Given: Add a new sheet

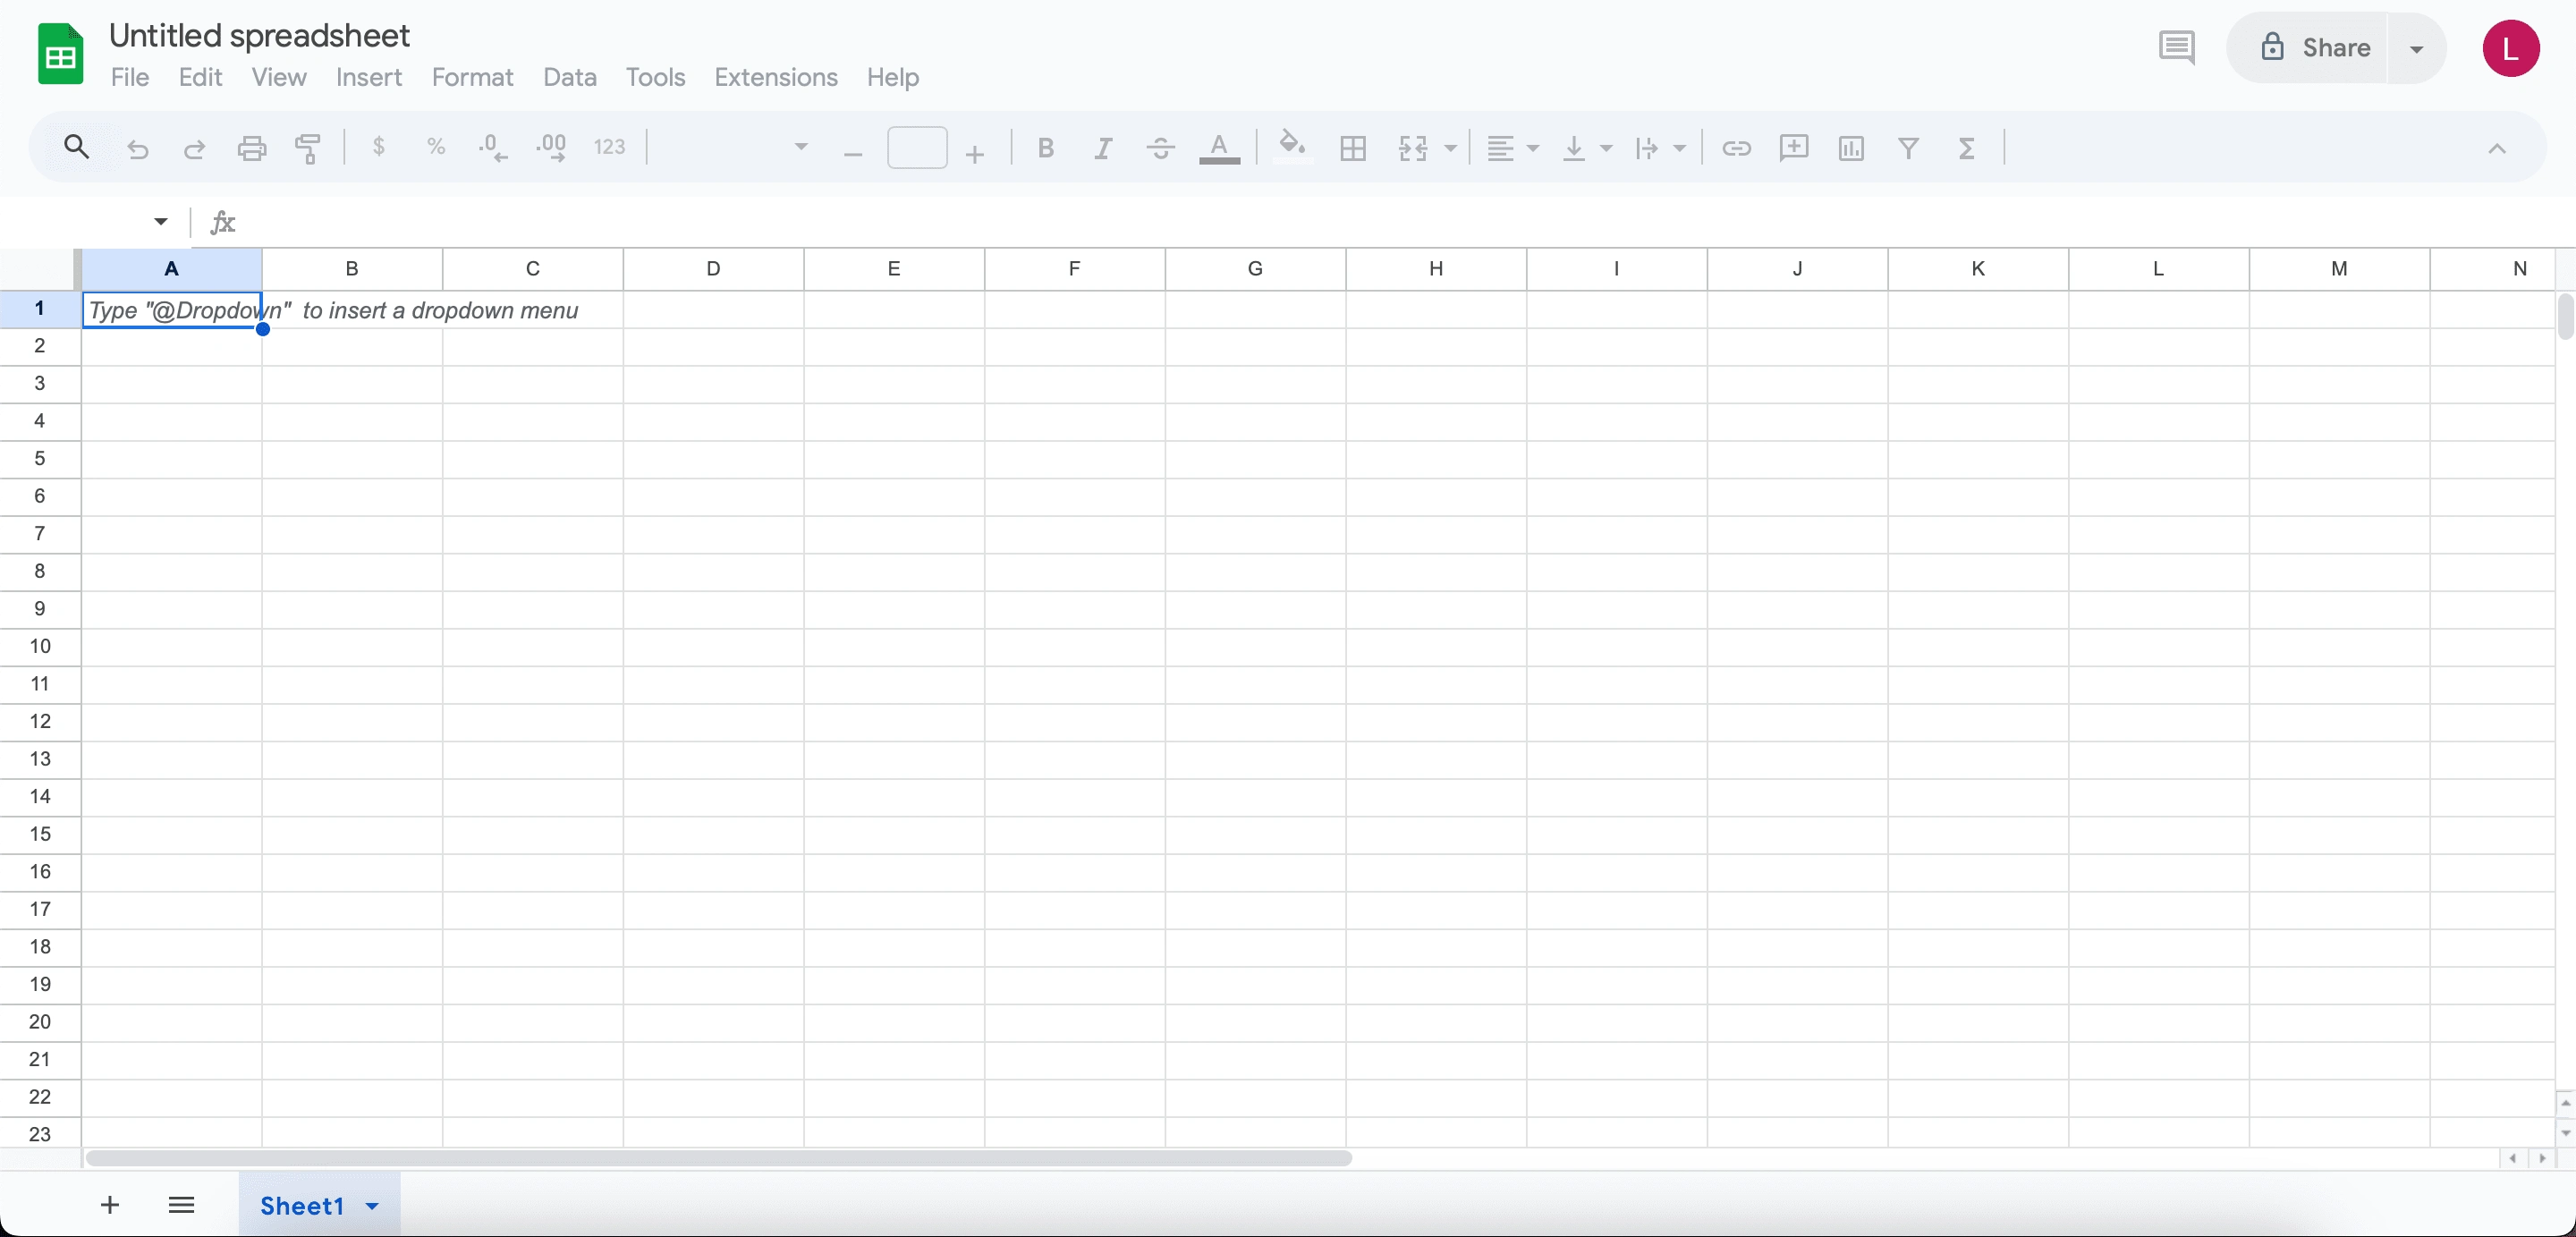Looking at the screenshot, I should (110, 1204).
